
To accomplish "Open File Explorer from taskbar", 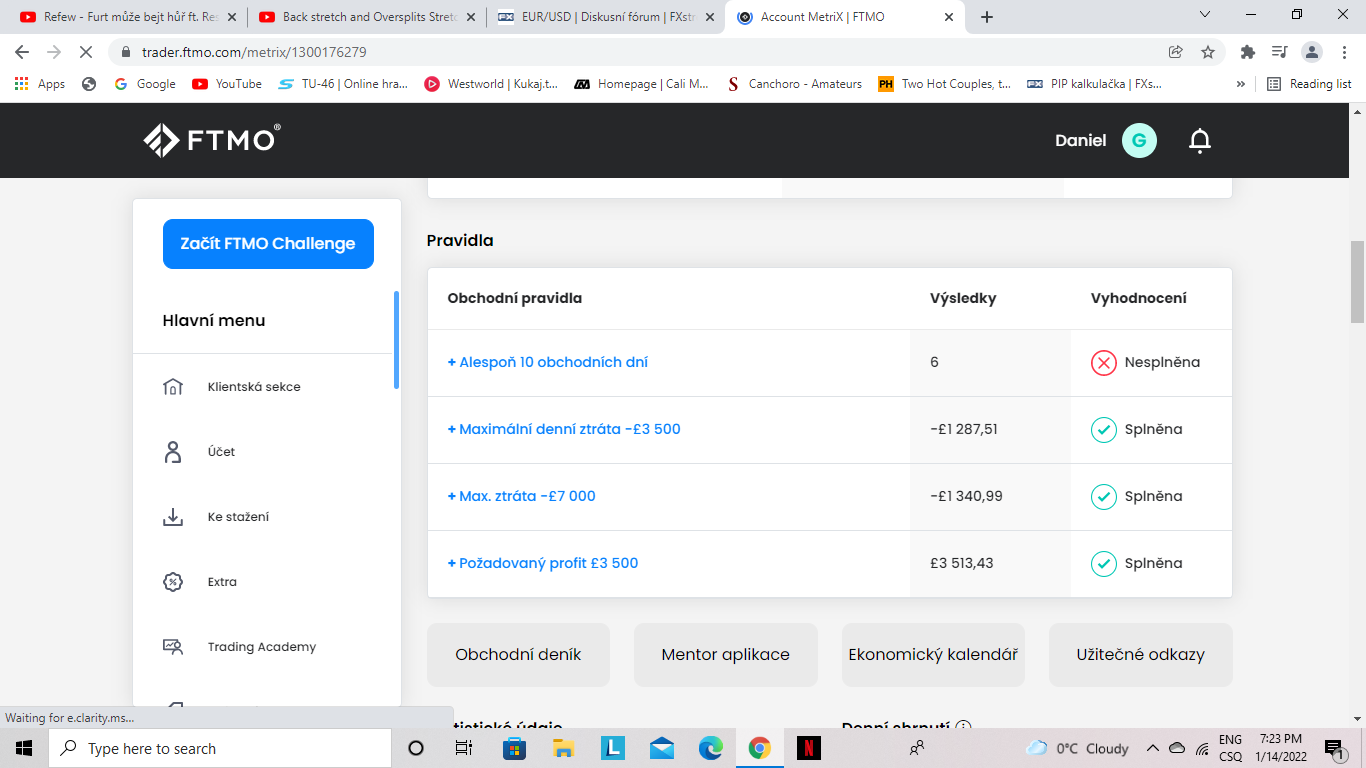I will 563,748.
